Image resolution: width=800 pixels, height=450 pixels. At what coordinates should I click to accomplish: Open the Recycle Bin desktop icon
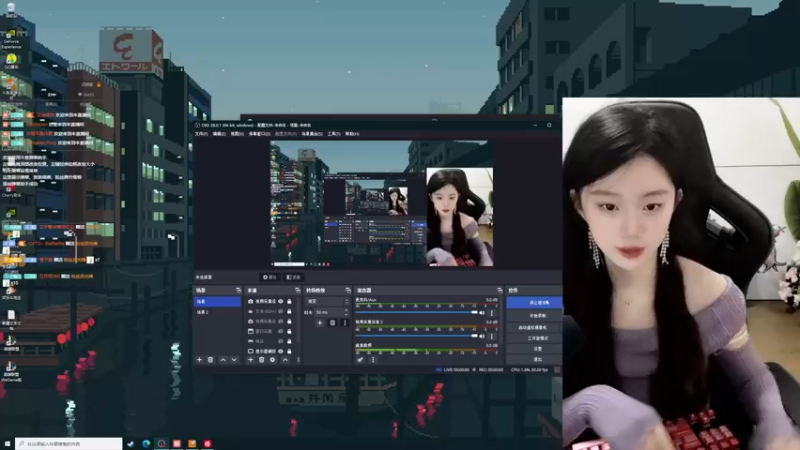coord(11,9)
